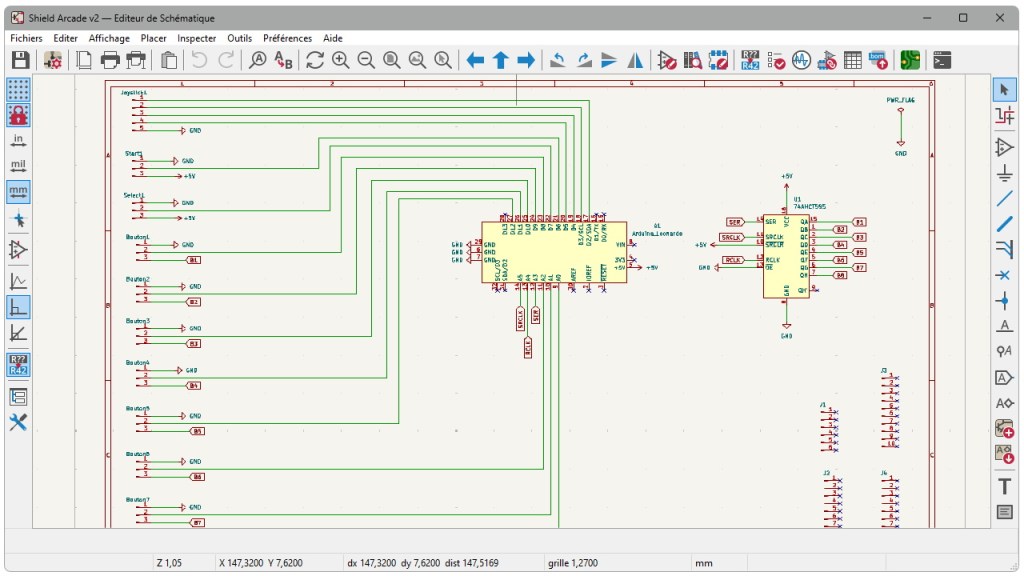Add a no-connect flag
The height and width of the screenshot is (576, 1024).
(x=1006, y=274)
